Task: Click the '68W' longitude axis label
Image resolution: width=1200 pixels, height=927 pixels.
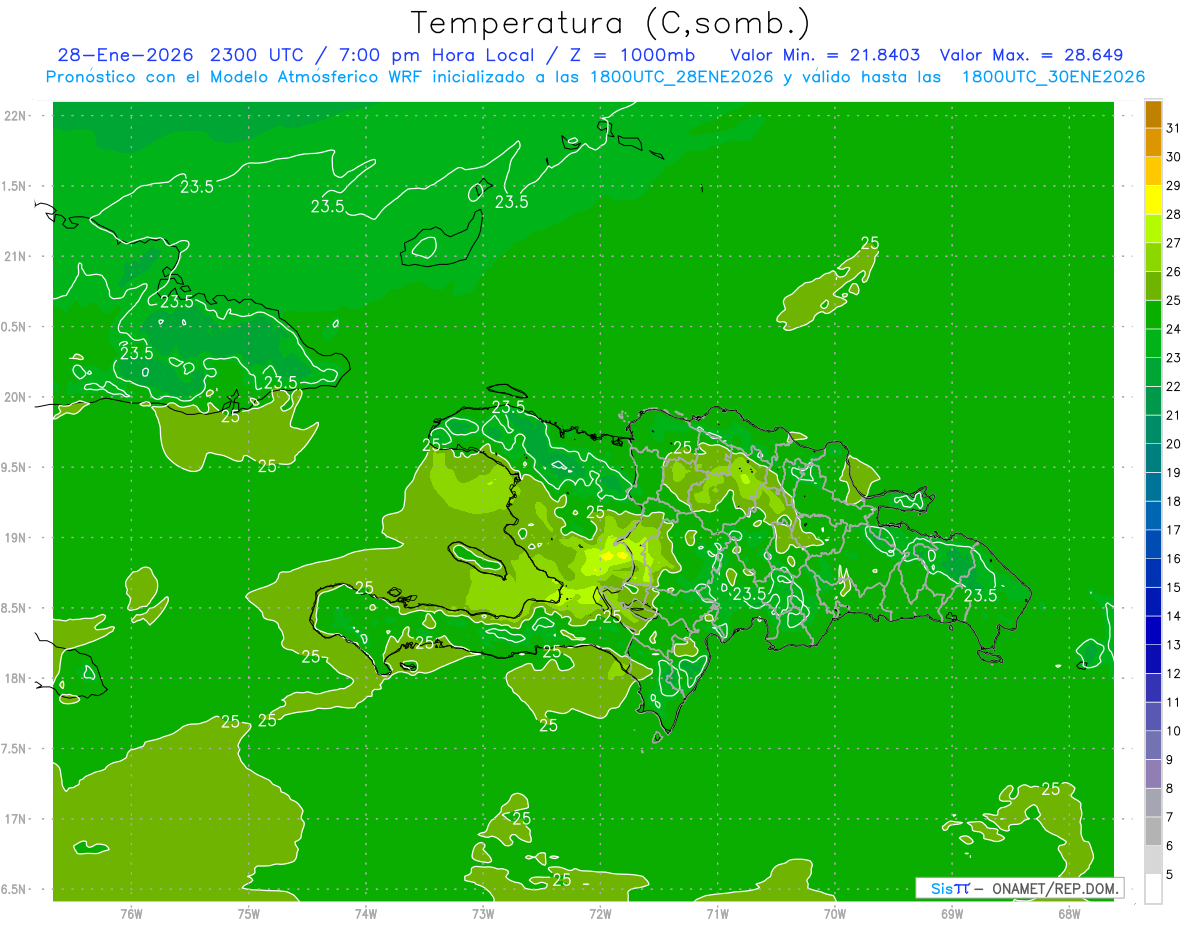Action: [x=1069, y=913]
